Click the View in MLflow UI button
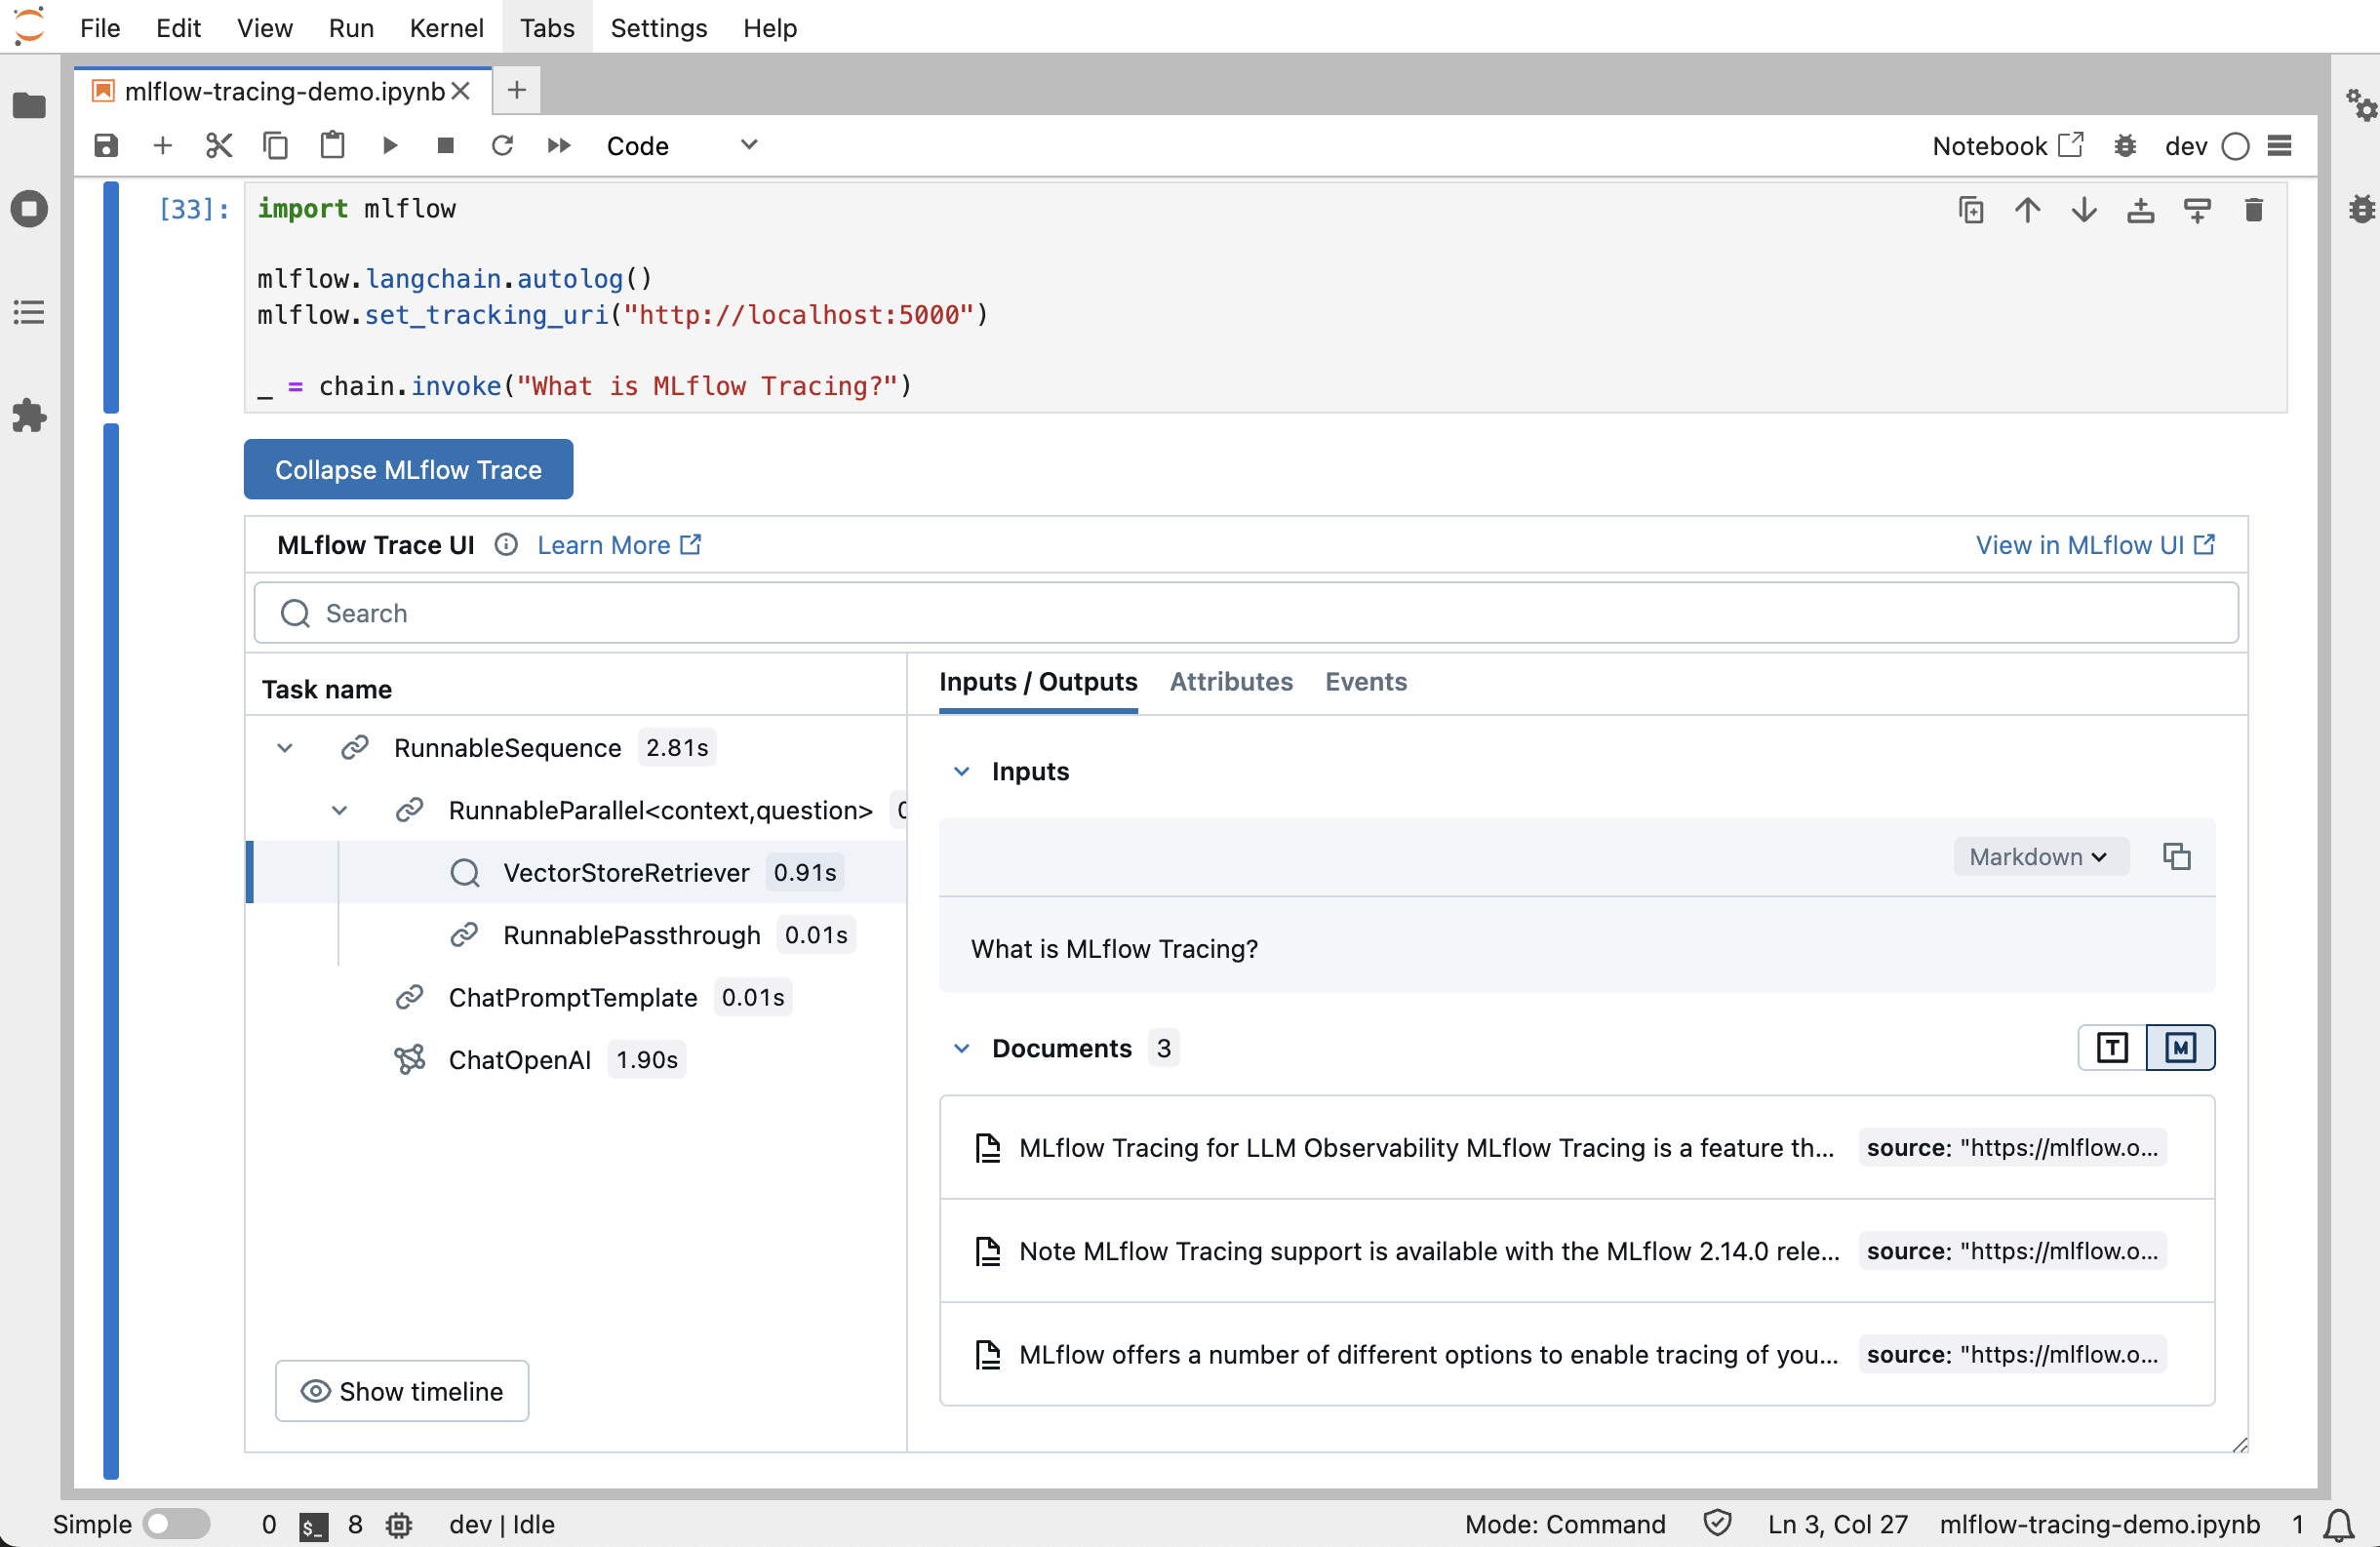The image size is (2380, 1547). point(2094,544)
